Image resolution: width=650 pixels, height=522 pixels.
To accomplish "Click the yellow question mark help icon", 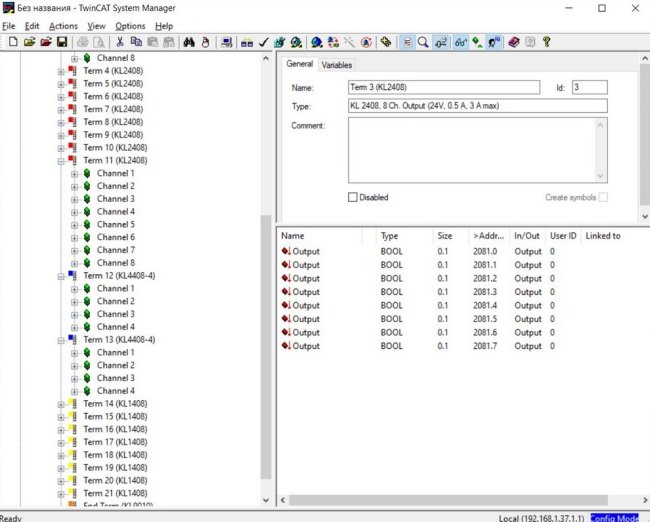I will coord(546,42).
